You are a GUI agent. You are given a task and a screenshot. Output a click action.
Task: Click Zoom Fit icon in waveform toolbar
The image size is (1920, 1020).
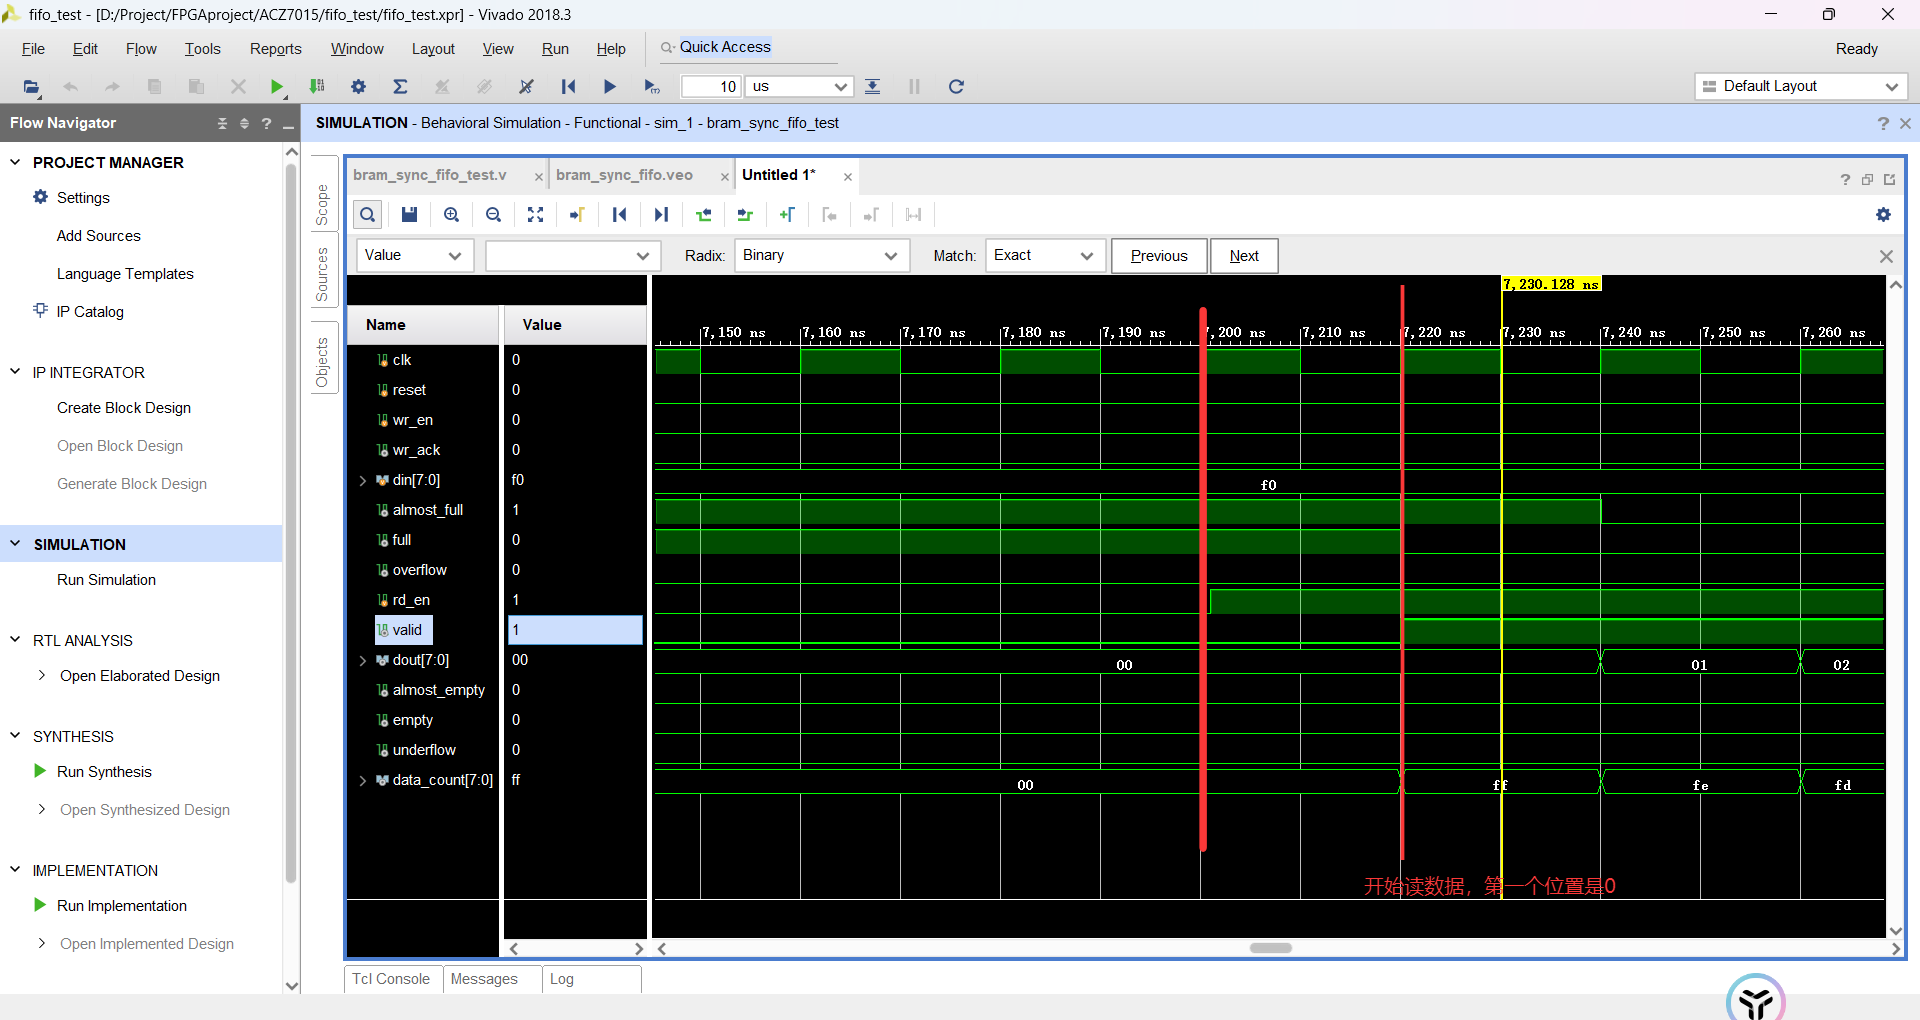(x=535, y=215)
